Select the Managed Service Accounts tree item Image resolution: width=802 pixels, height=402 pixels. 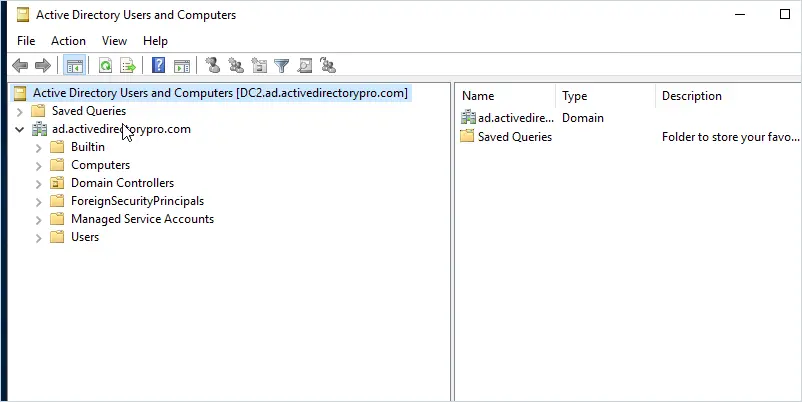click(142, 218)
